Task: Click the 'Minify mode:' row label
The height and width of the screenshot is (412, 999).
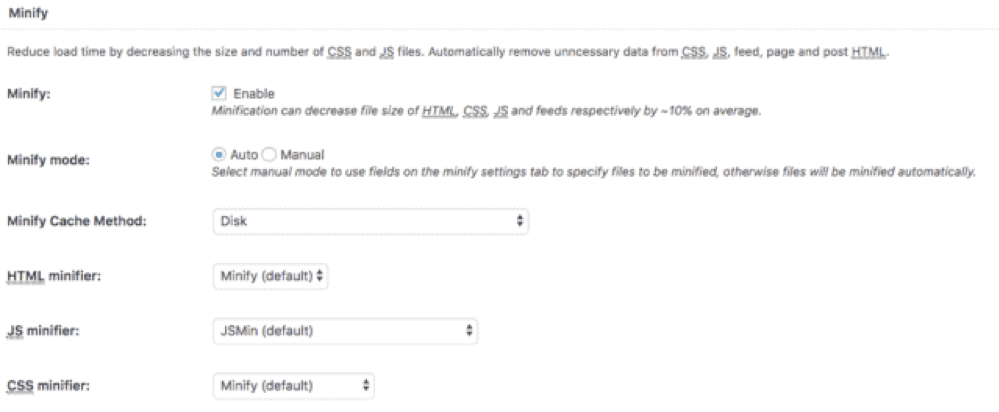Action: pos(47,161)
